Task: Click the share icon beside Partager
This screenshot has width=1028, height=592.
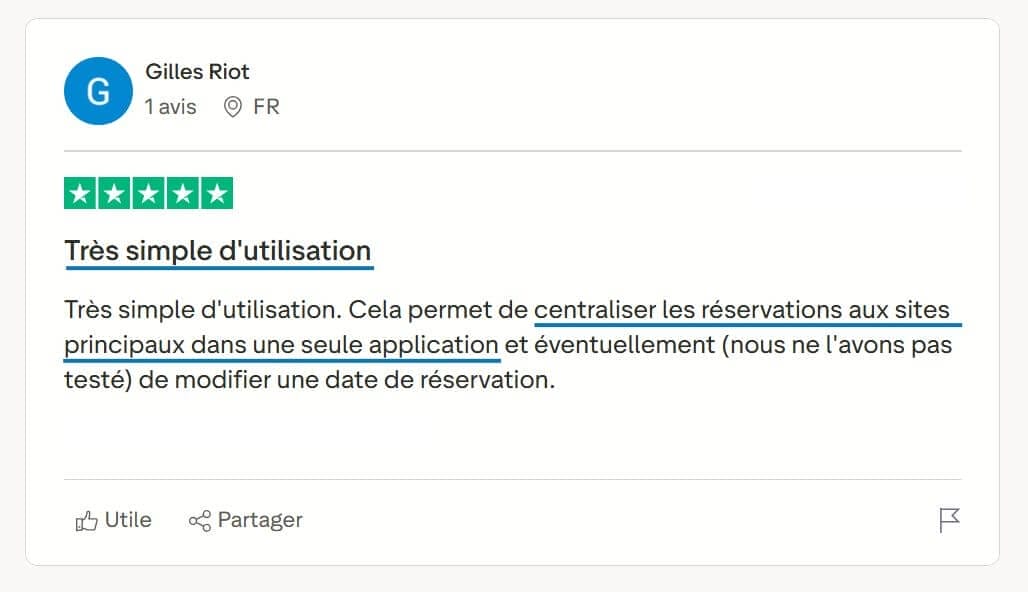Action: coord(200,521)
